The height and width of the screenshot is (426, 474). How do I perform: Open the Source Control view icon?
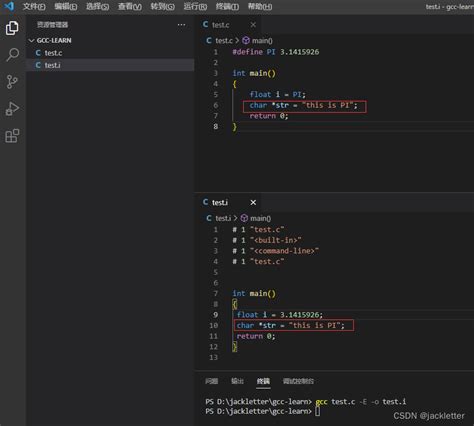tap(12, 82)
